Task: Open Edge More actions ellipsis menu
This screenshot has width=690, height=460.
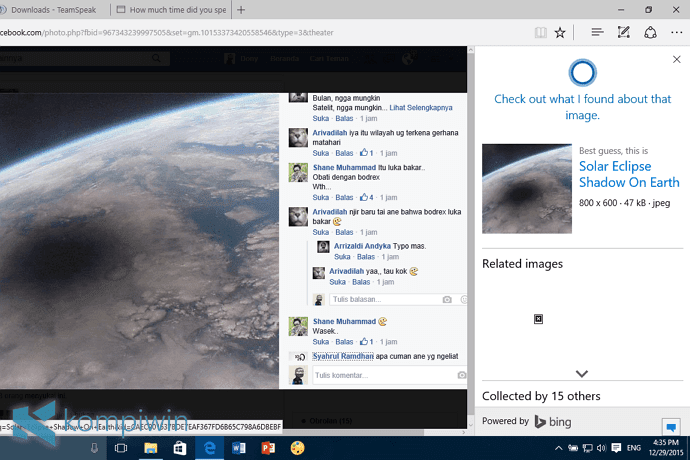Action: point(677,32)
